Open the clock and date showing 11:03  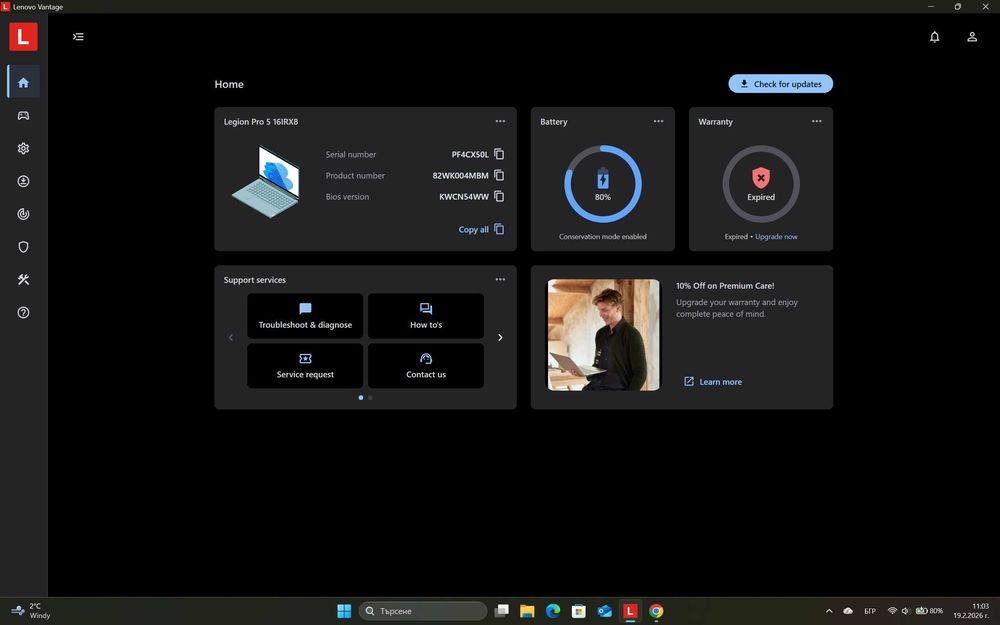coord(972,611)
